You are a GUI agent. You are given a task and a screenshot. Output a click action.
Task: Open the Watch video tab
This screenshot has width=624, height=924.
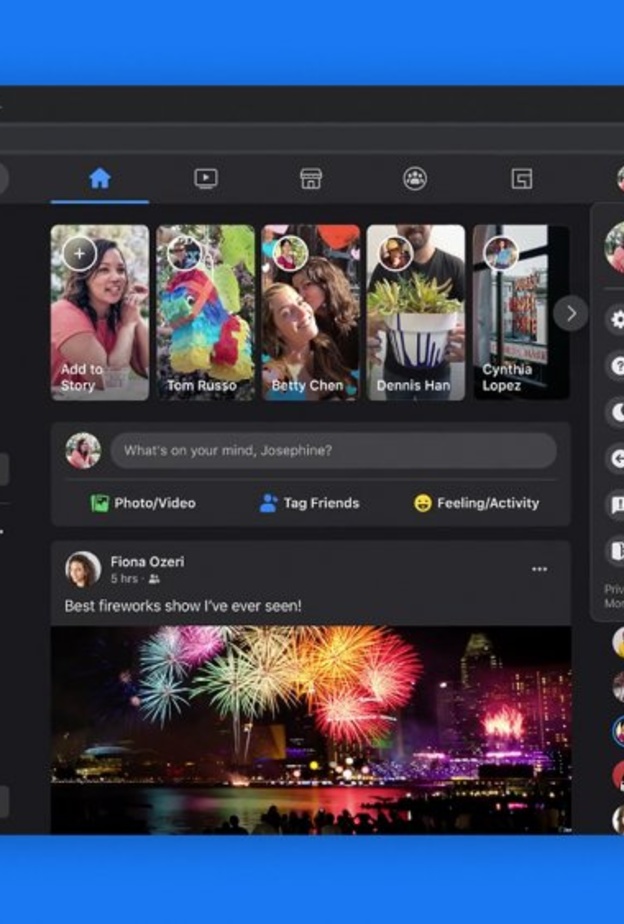[206, 178]
